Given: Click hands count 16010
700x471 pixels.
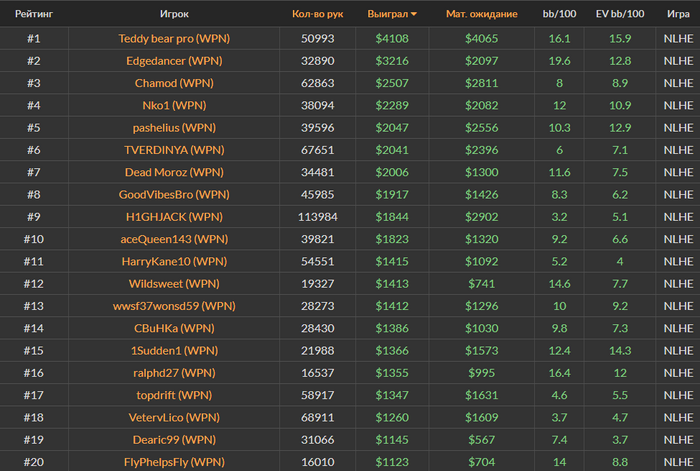Looking at the screenshot, I should pyautogui.click(x=317, y=463).
